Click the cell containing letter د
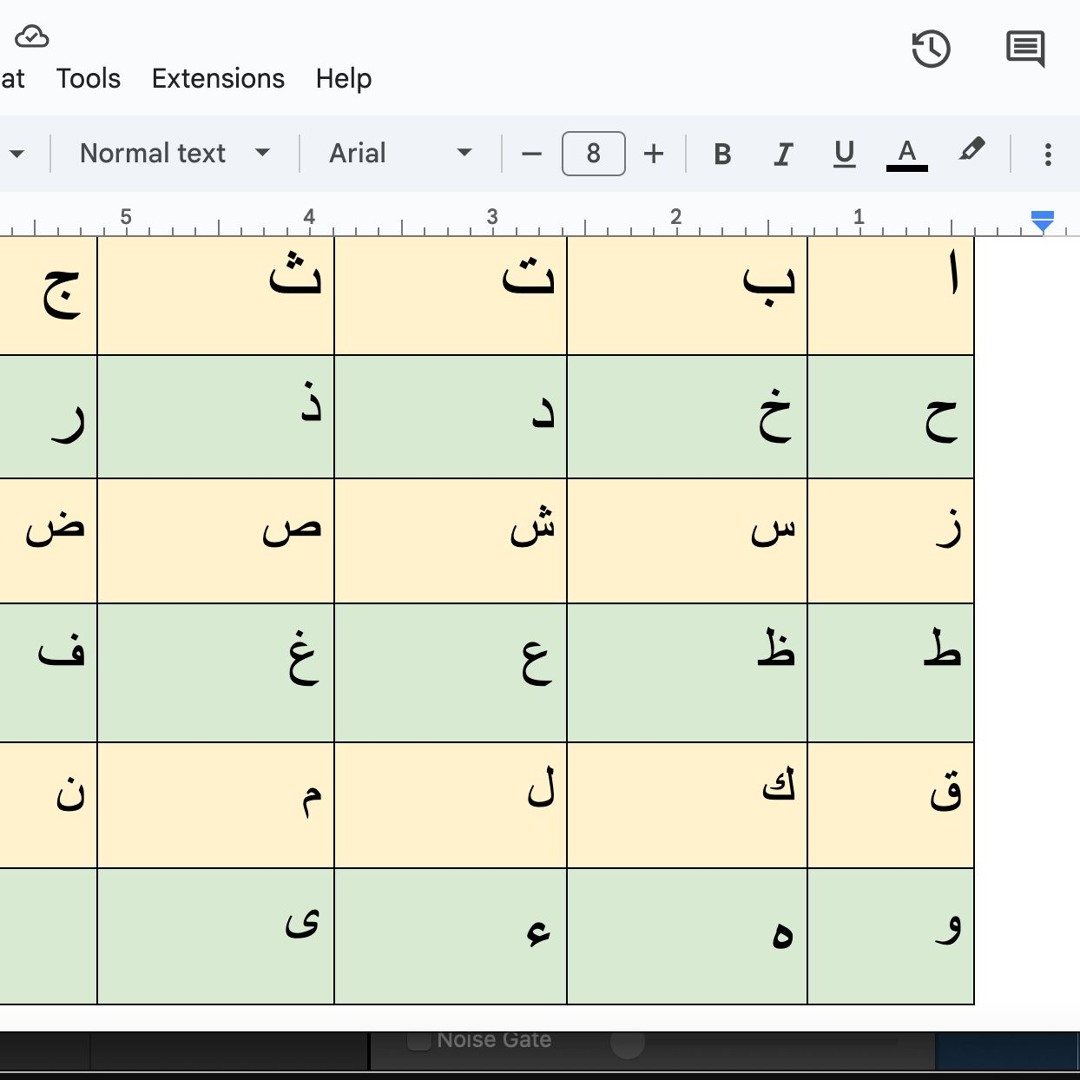 coord(450,417)
